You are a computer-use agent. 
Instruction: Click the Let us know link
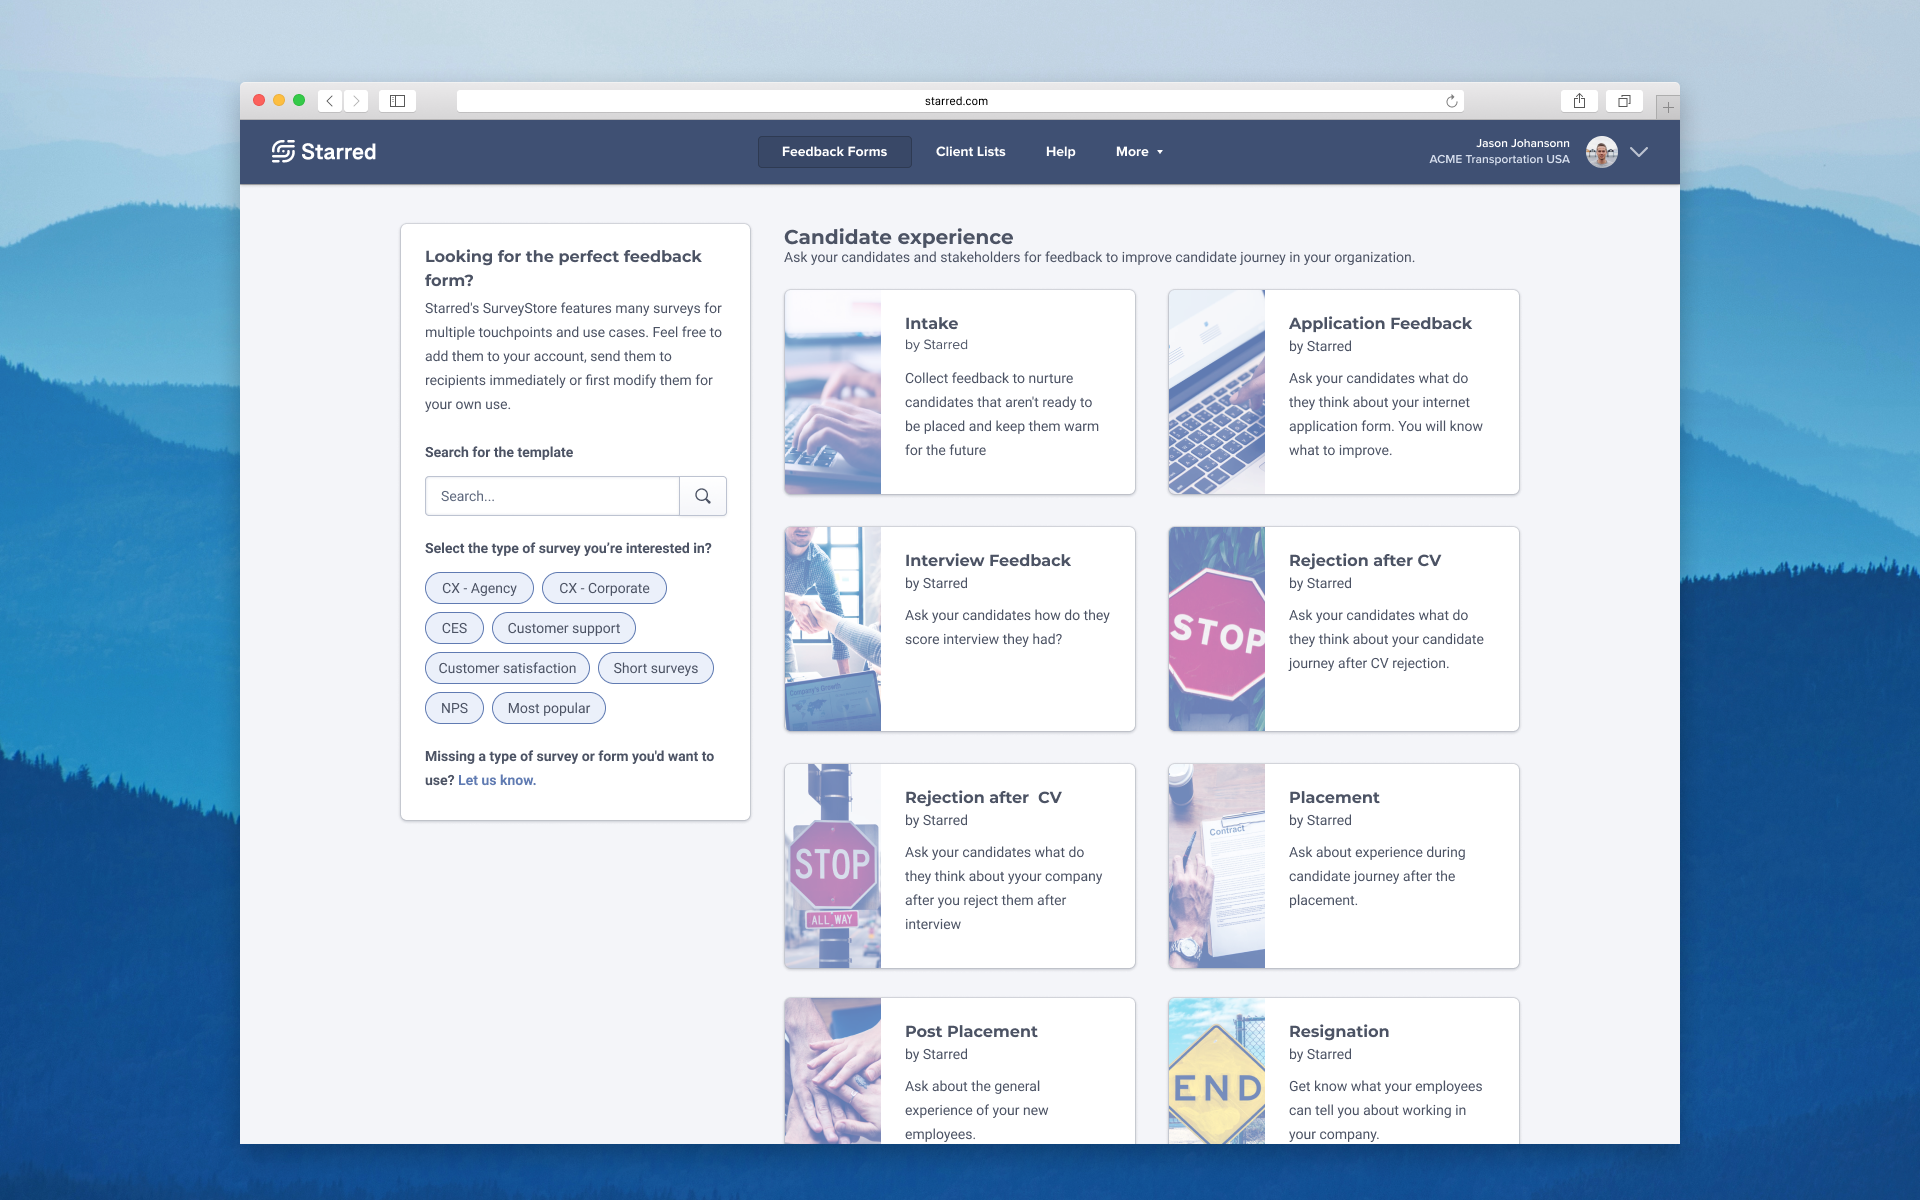click(497, 780)
